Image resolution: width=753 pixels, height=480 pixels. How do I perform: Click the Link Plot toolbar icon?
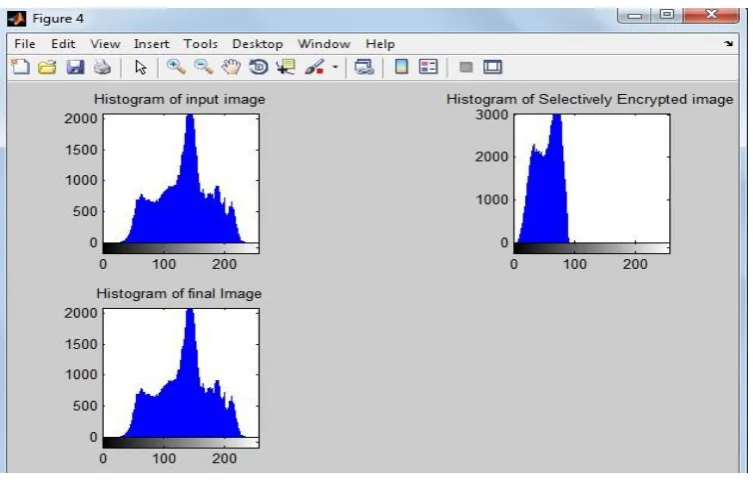click(364, 67)
